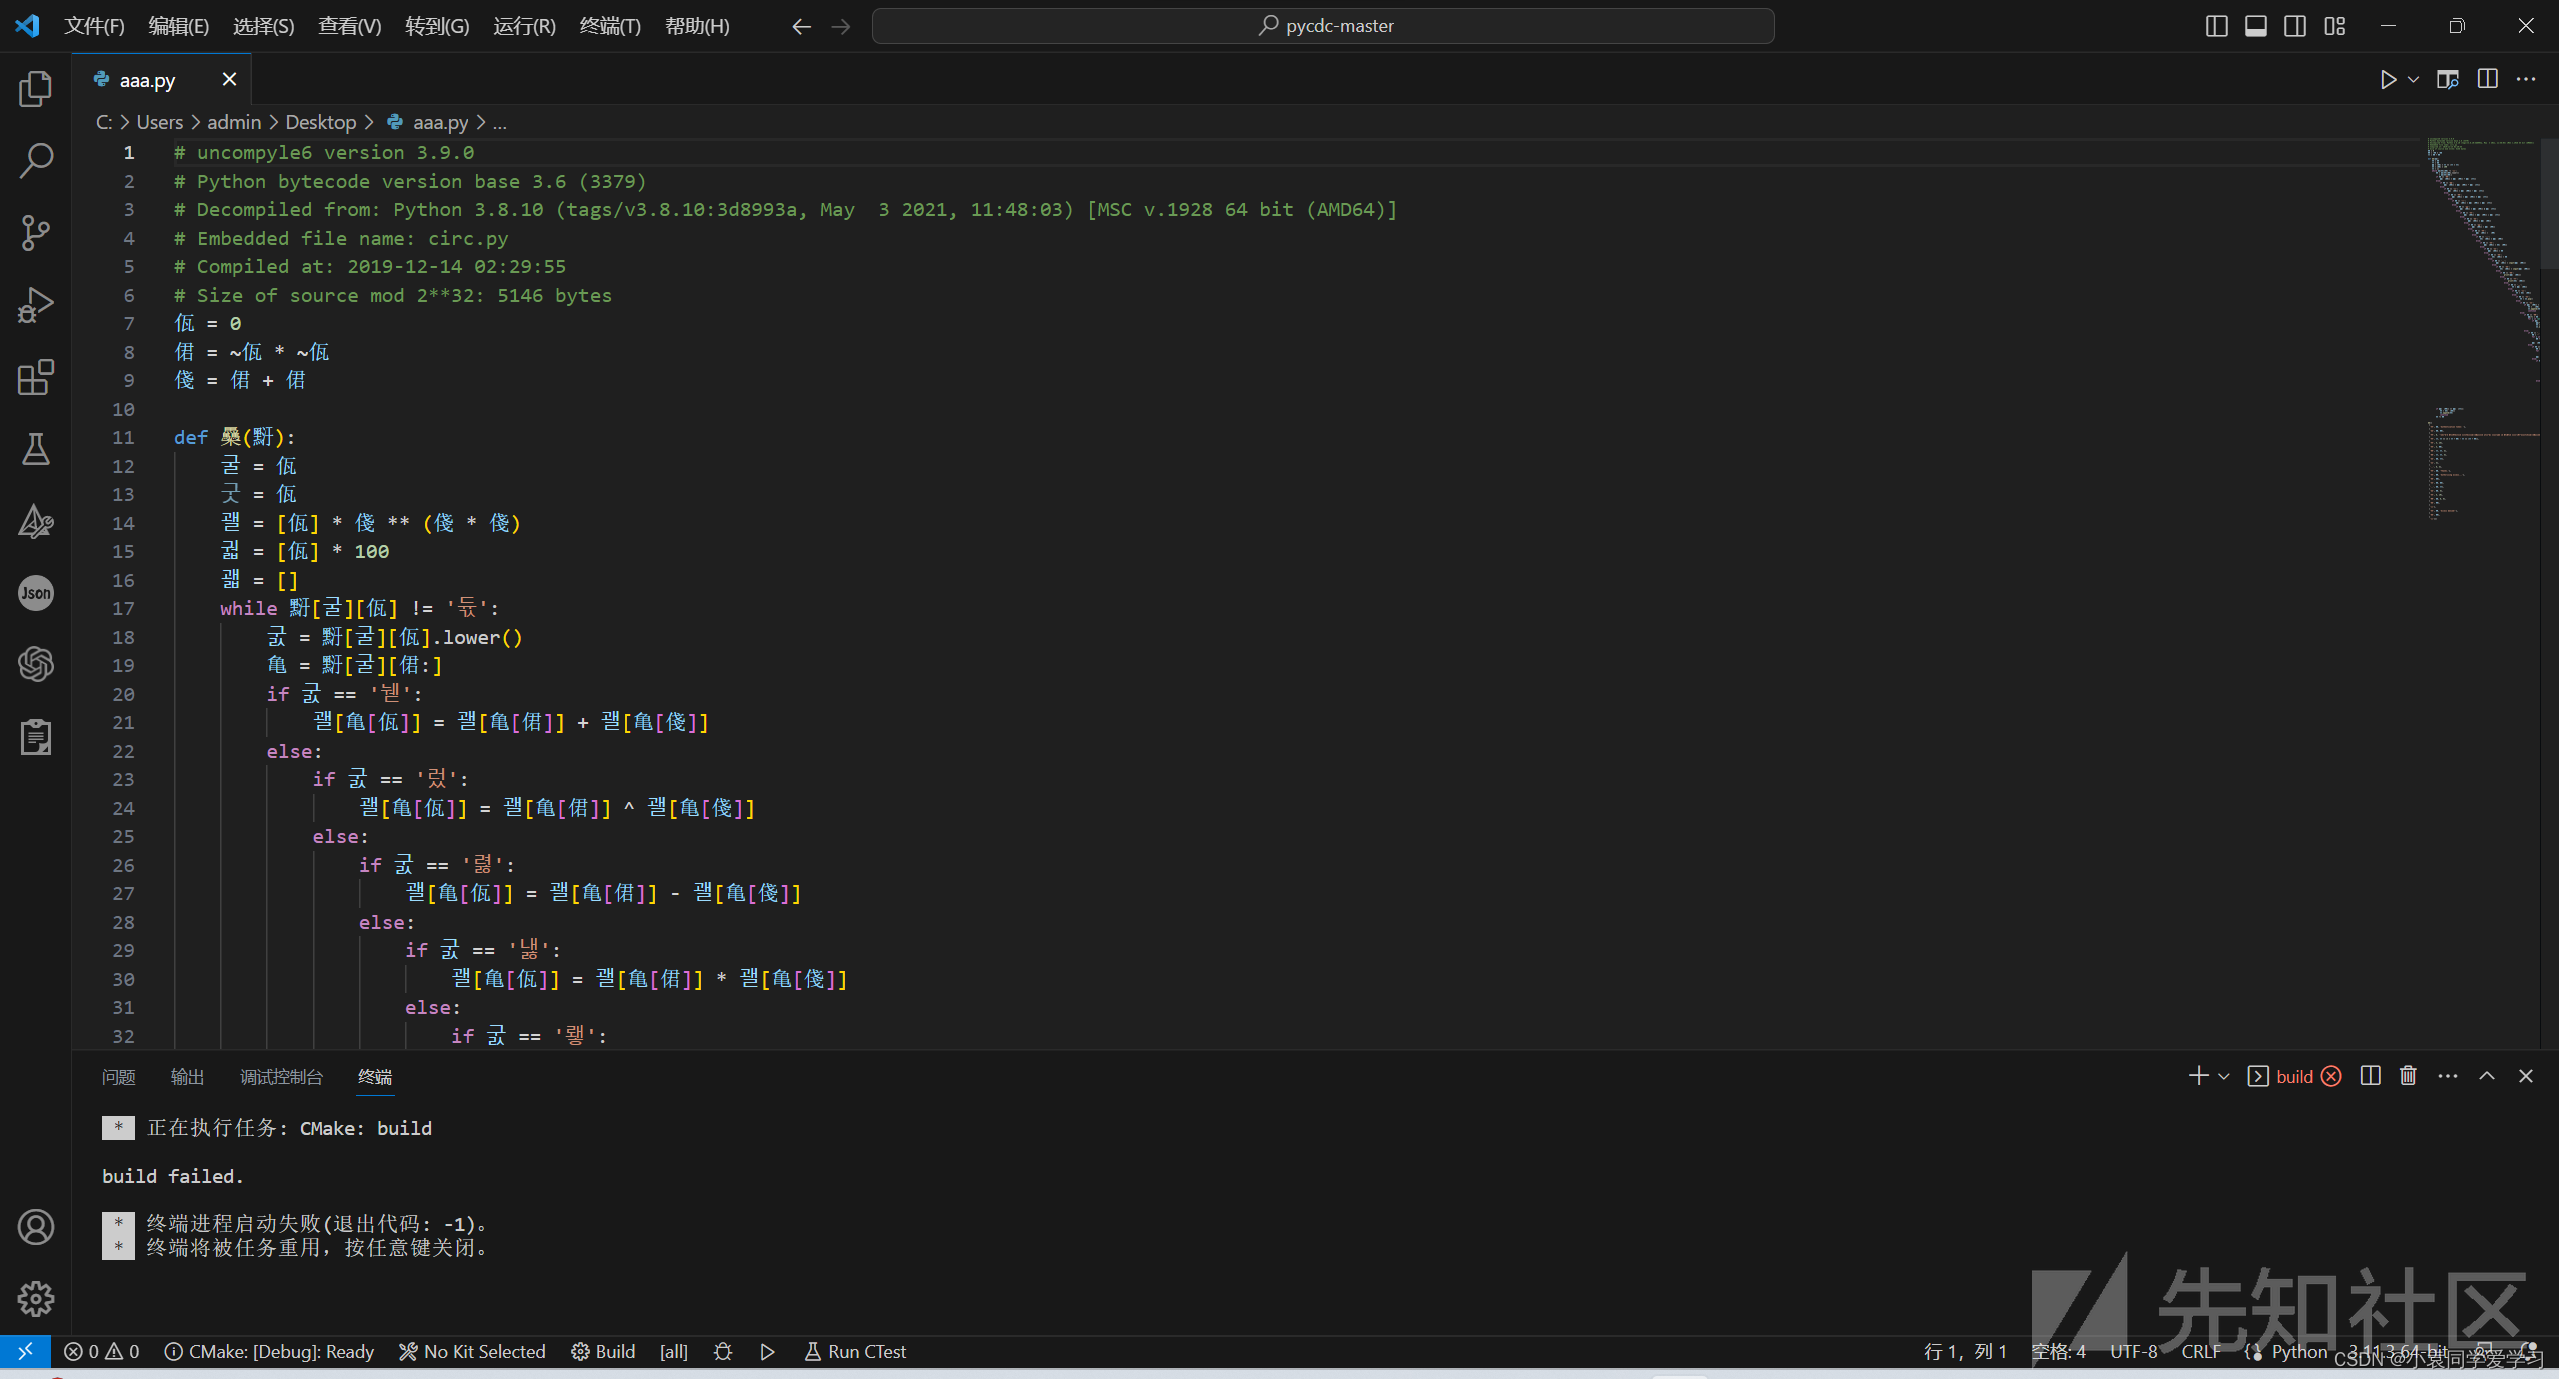Open new terminal launch profile dropdown
The height and width of the screenshot is (1379, 2559).
click(2224, 1076)
